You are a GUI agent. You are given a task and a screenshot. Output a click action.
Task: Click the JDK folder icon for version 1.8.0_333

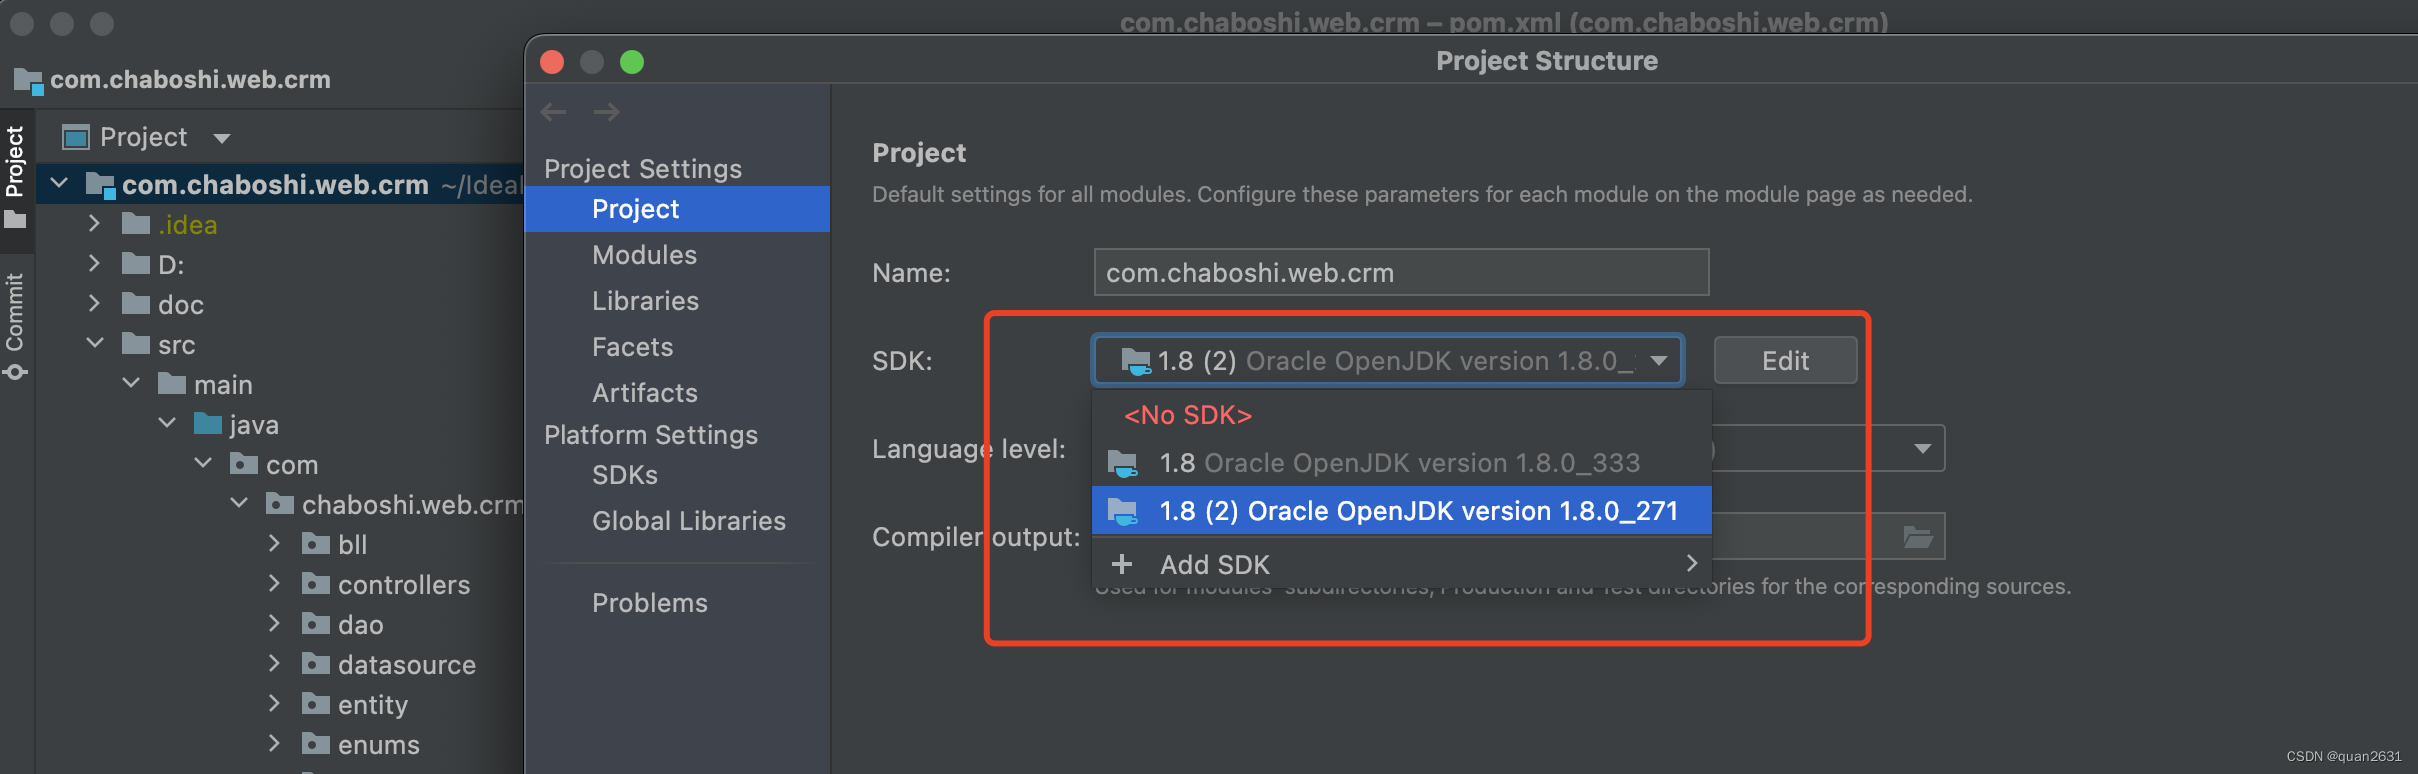tap(1122, 463)
